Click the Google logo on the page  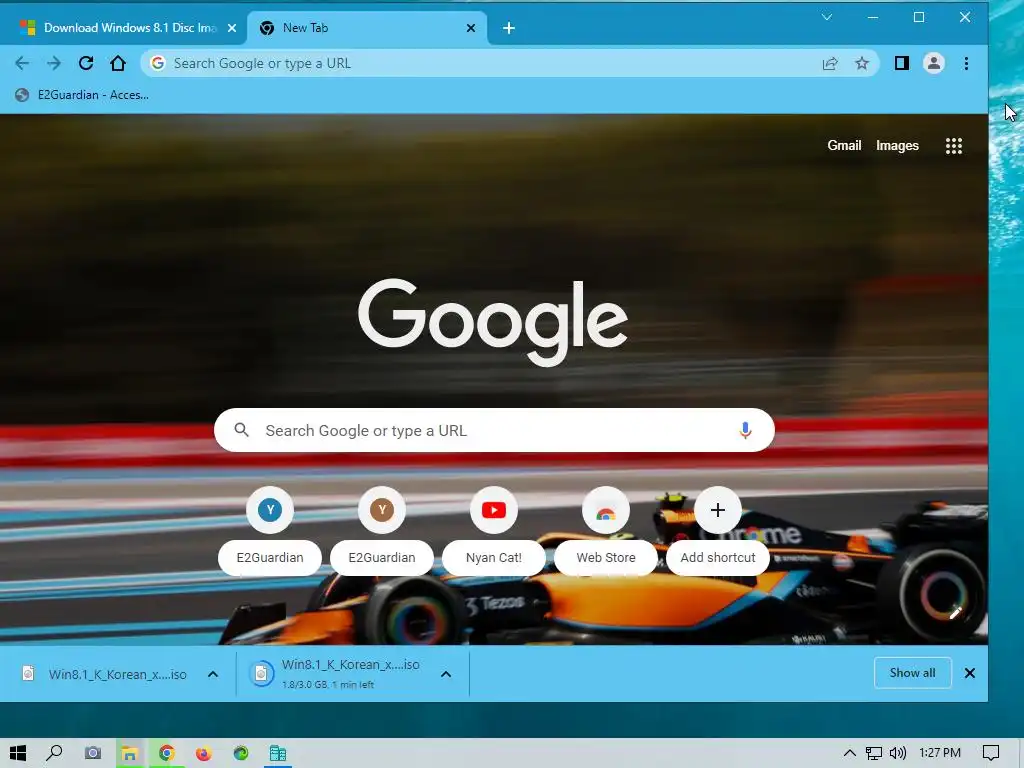click(493, 322)
